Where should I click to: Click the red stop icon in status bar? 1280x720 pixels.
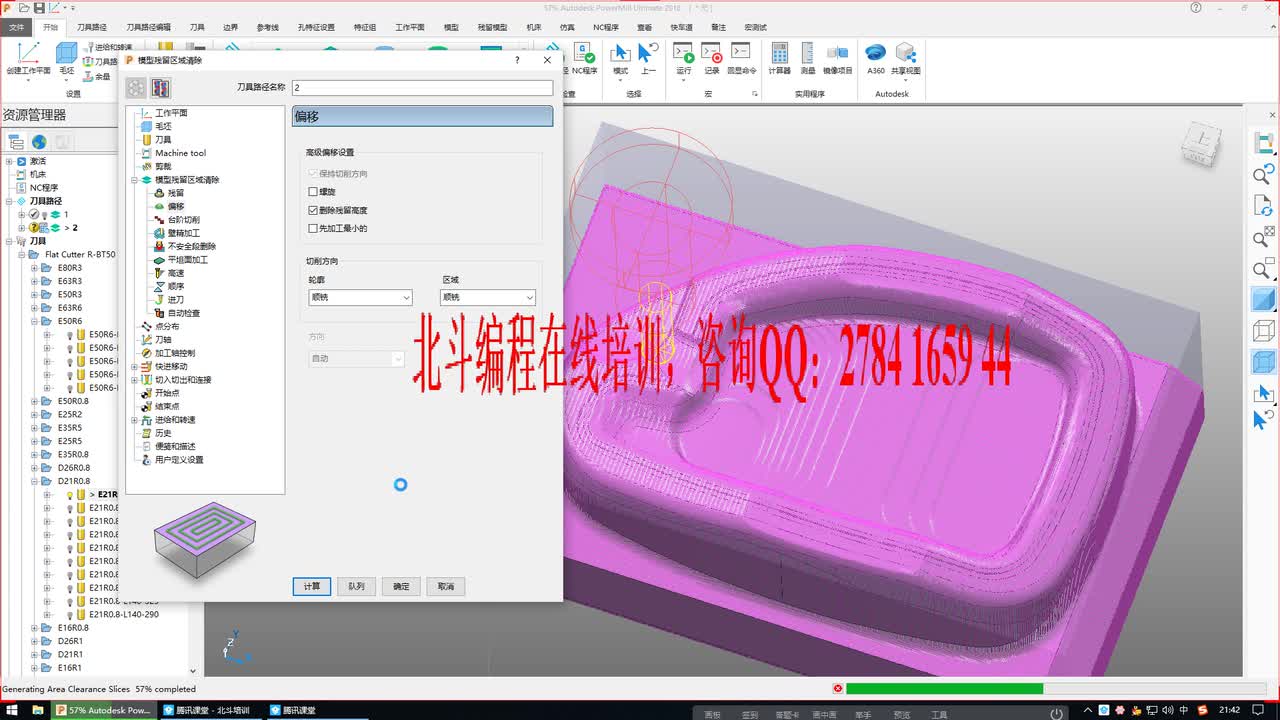[838, 688]
